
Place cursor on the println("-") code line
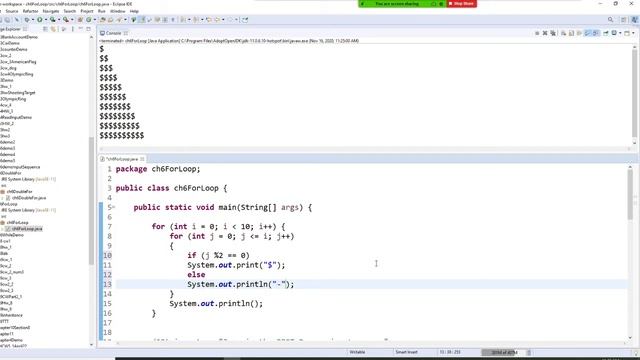pyautogui.click(x=240, y=284)
